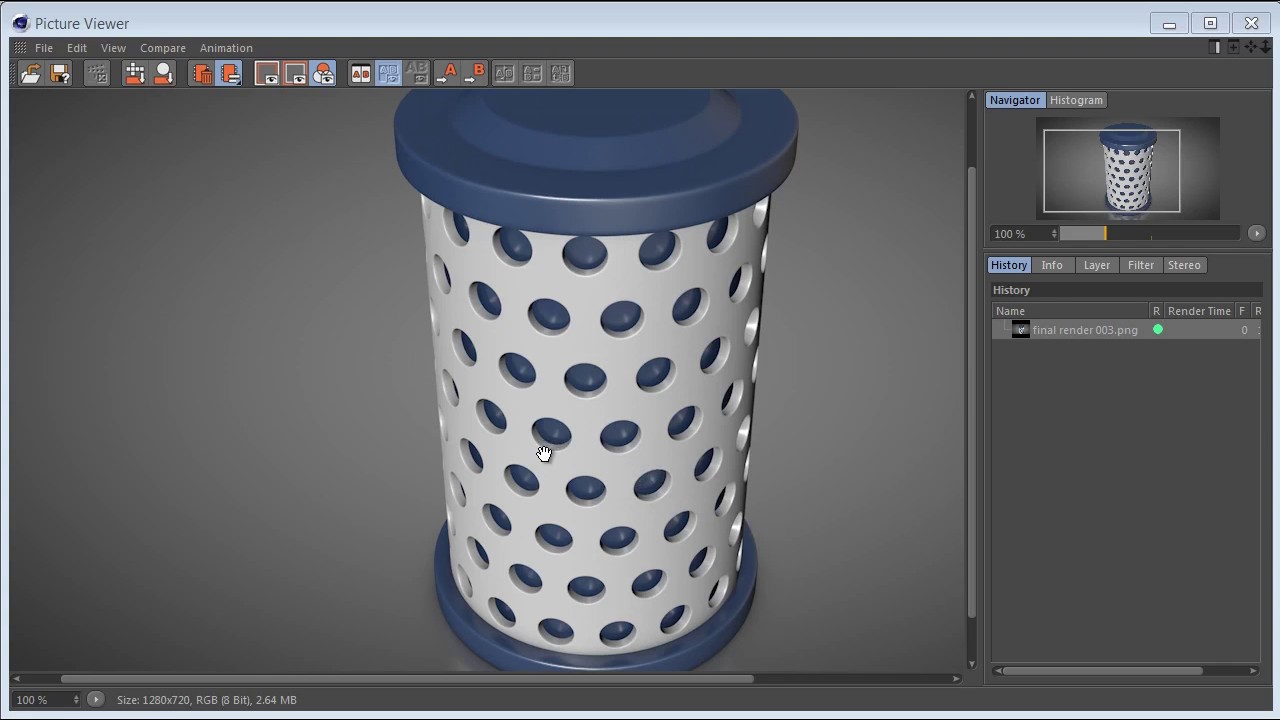The image size is (1280, 720).
Task: Toggle the color-channels eye icon
Action: point(323,73)
